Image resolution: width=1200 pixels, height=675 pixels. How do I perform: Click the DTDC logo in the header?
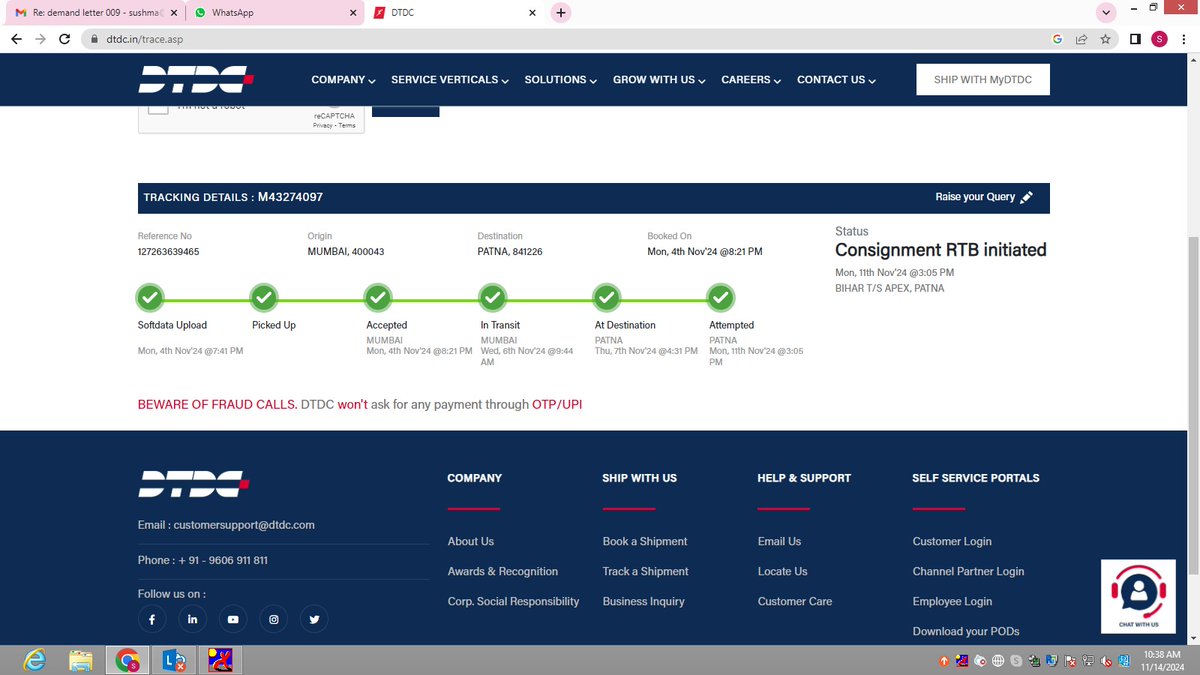click(196, 79)
